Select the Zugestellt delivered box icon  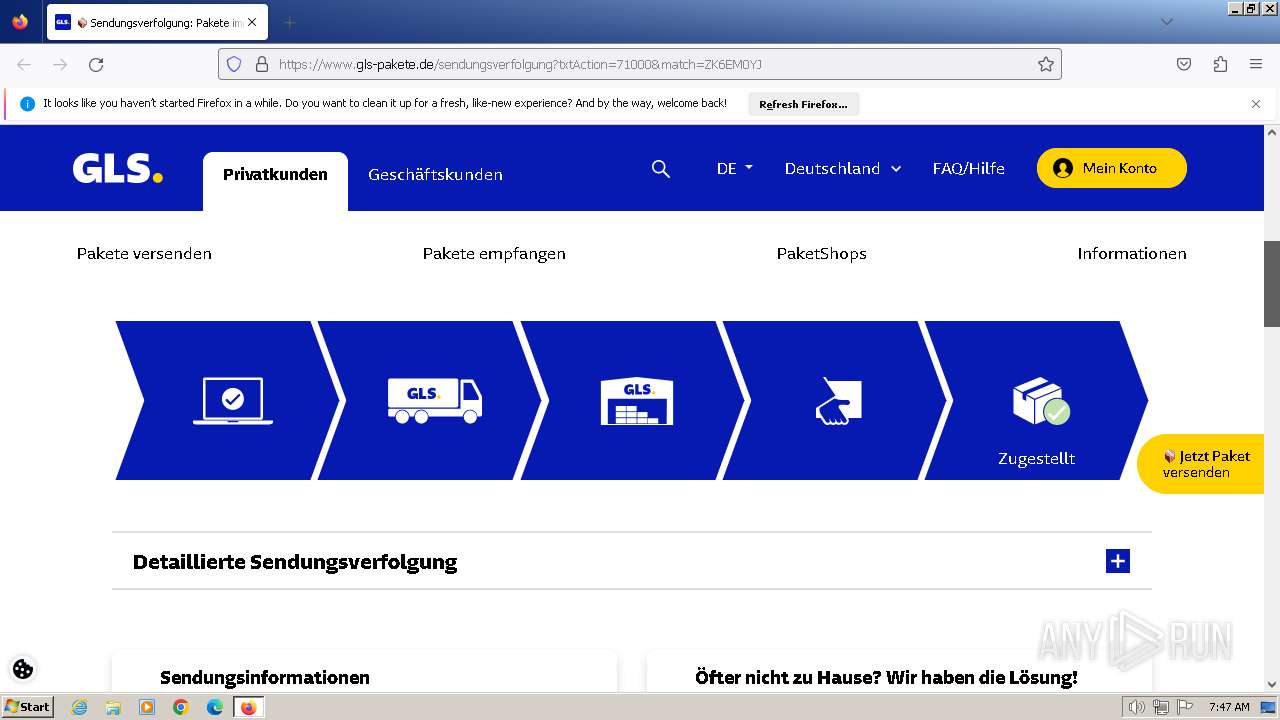pos(1041,401)
